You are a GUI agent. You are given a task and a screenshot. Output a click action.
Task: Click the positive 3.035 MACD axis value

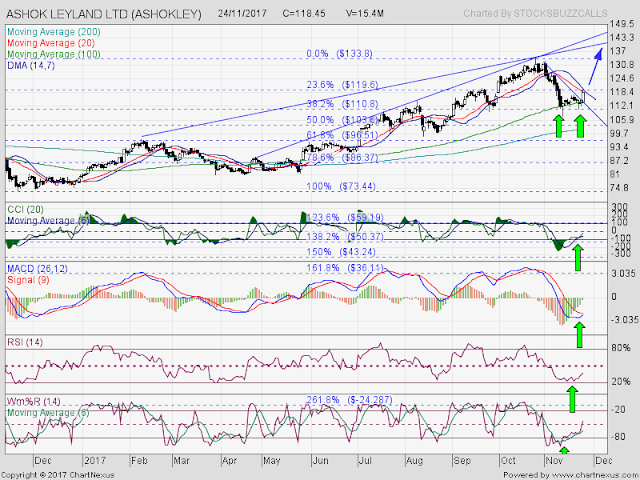coord(624,274)
